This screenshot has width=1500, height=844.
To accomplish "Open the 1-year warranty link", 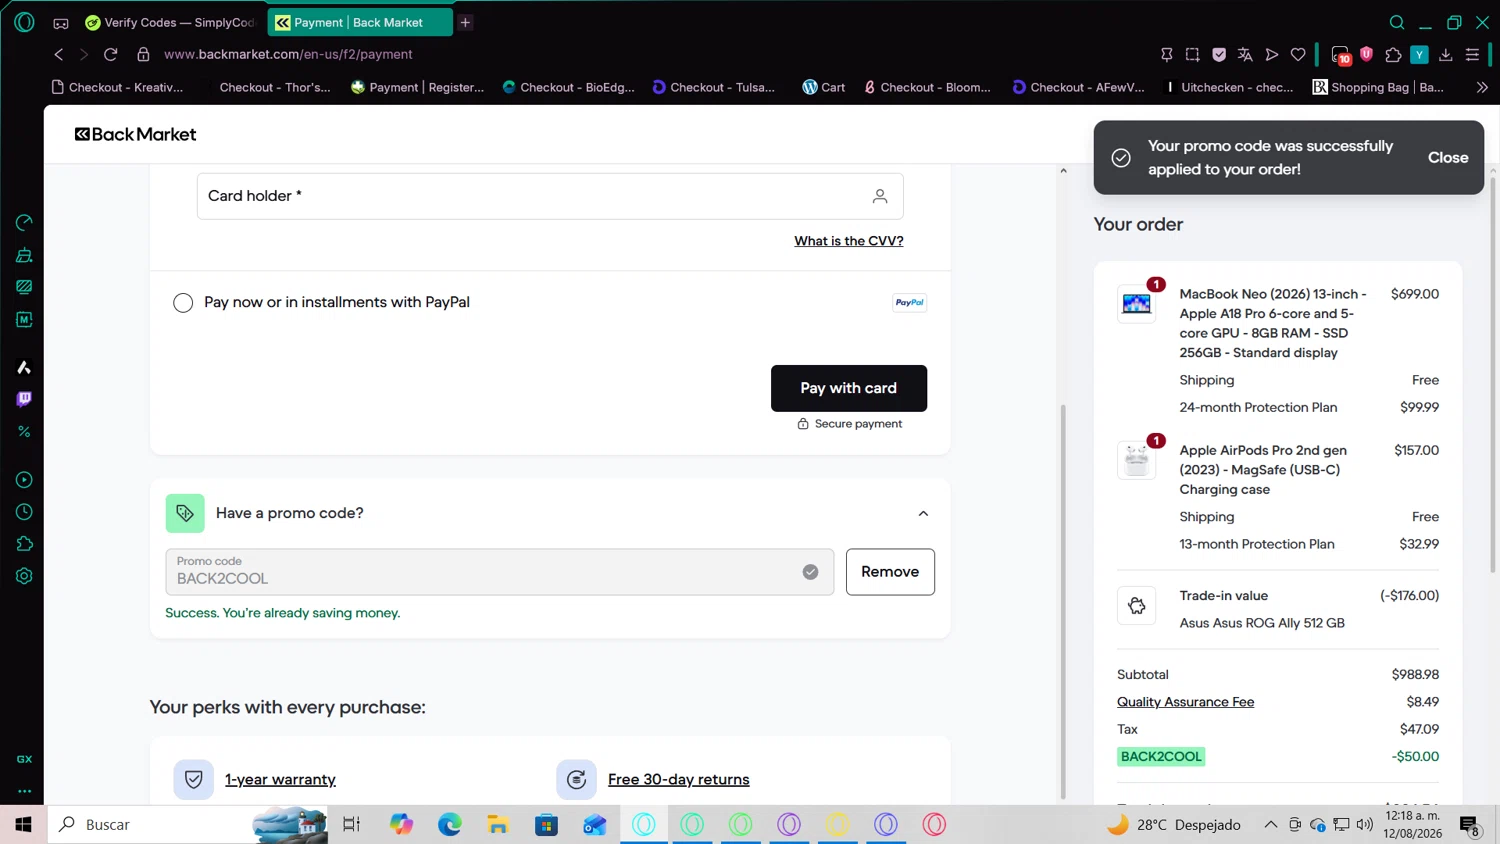I will (x=280, y=779).
